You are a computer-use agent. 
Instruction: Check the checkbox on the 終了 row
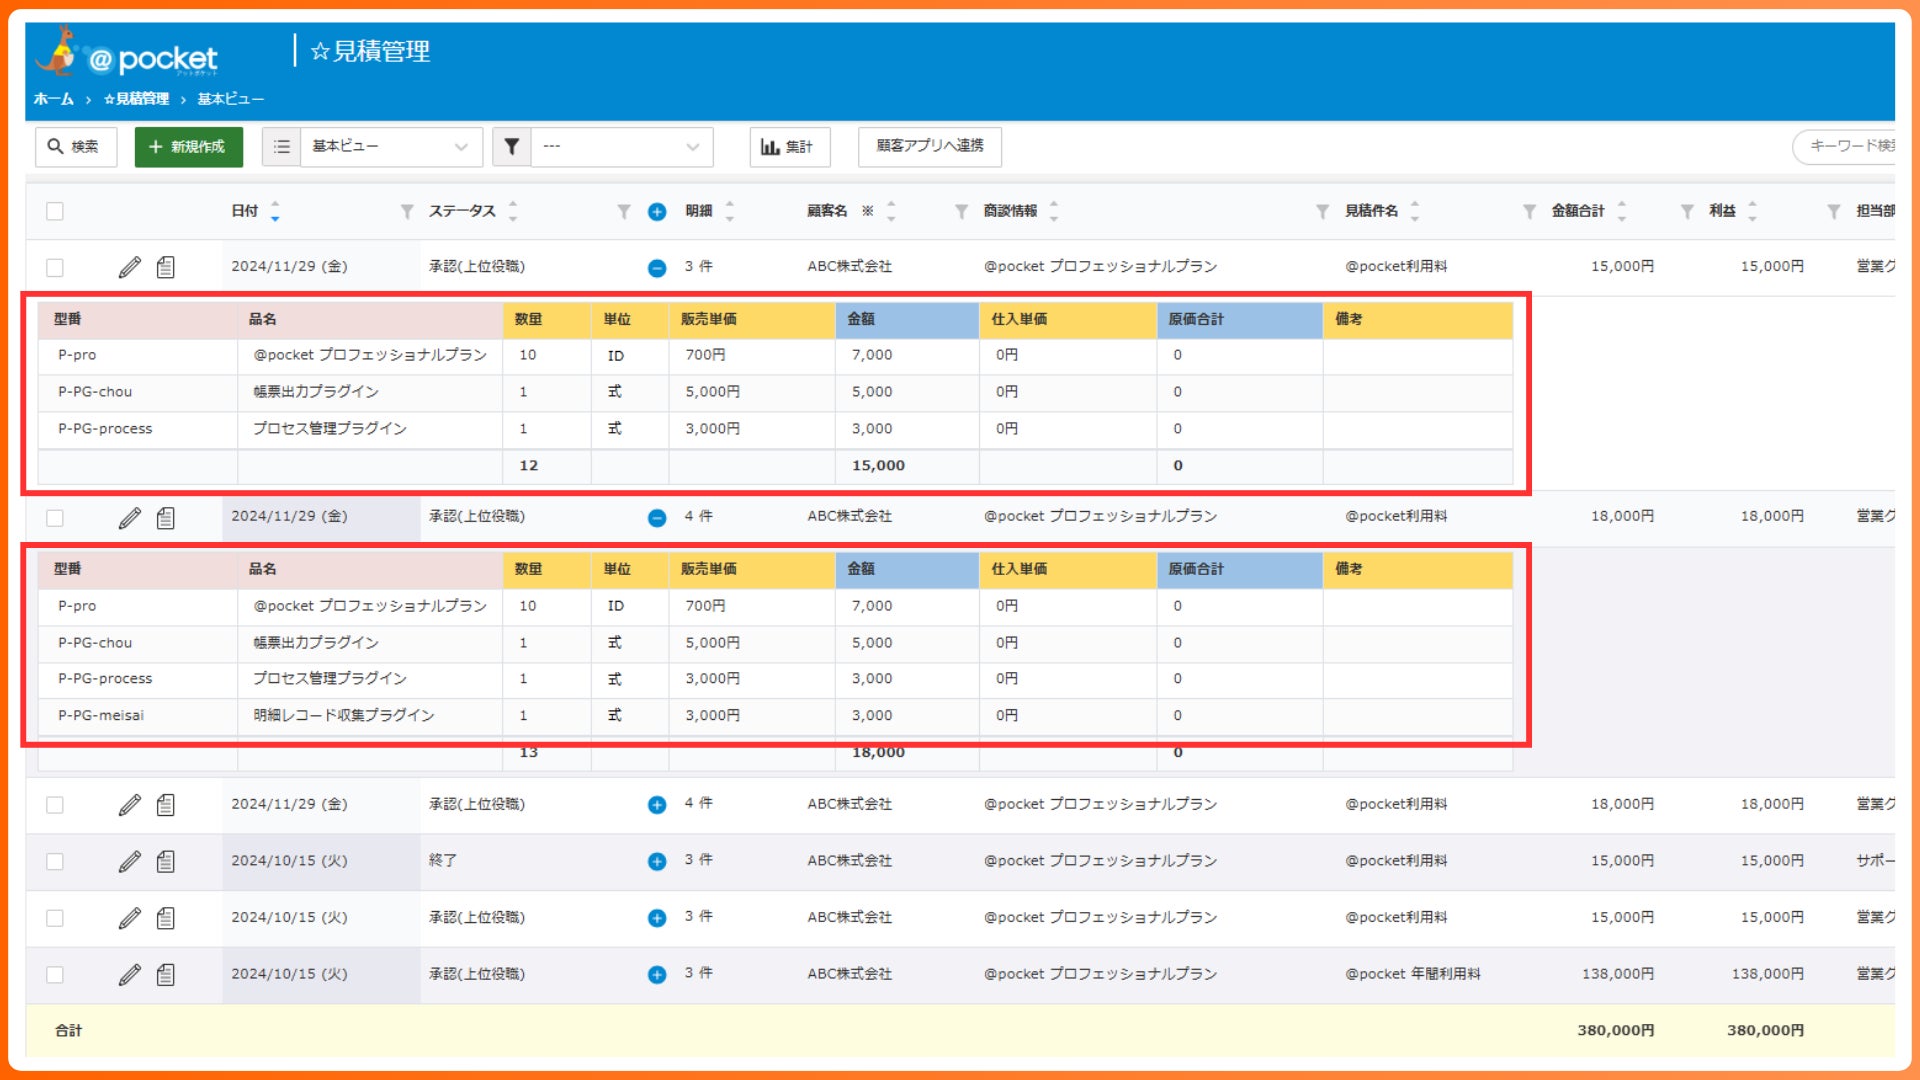click(55, 861)
